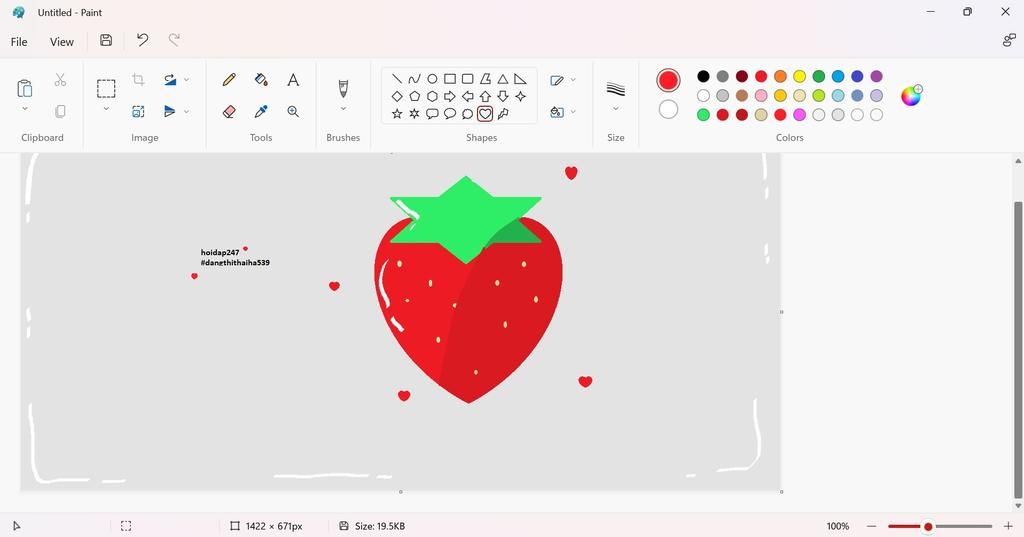This screenshot has width=1024, height=537.
Task: Choose the Cloud callout shape
Action: 468,114
